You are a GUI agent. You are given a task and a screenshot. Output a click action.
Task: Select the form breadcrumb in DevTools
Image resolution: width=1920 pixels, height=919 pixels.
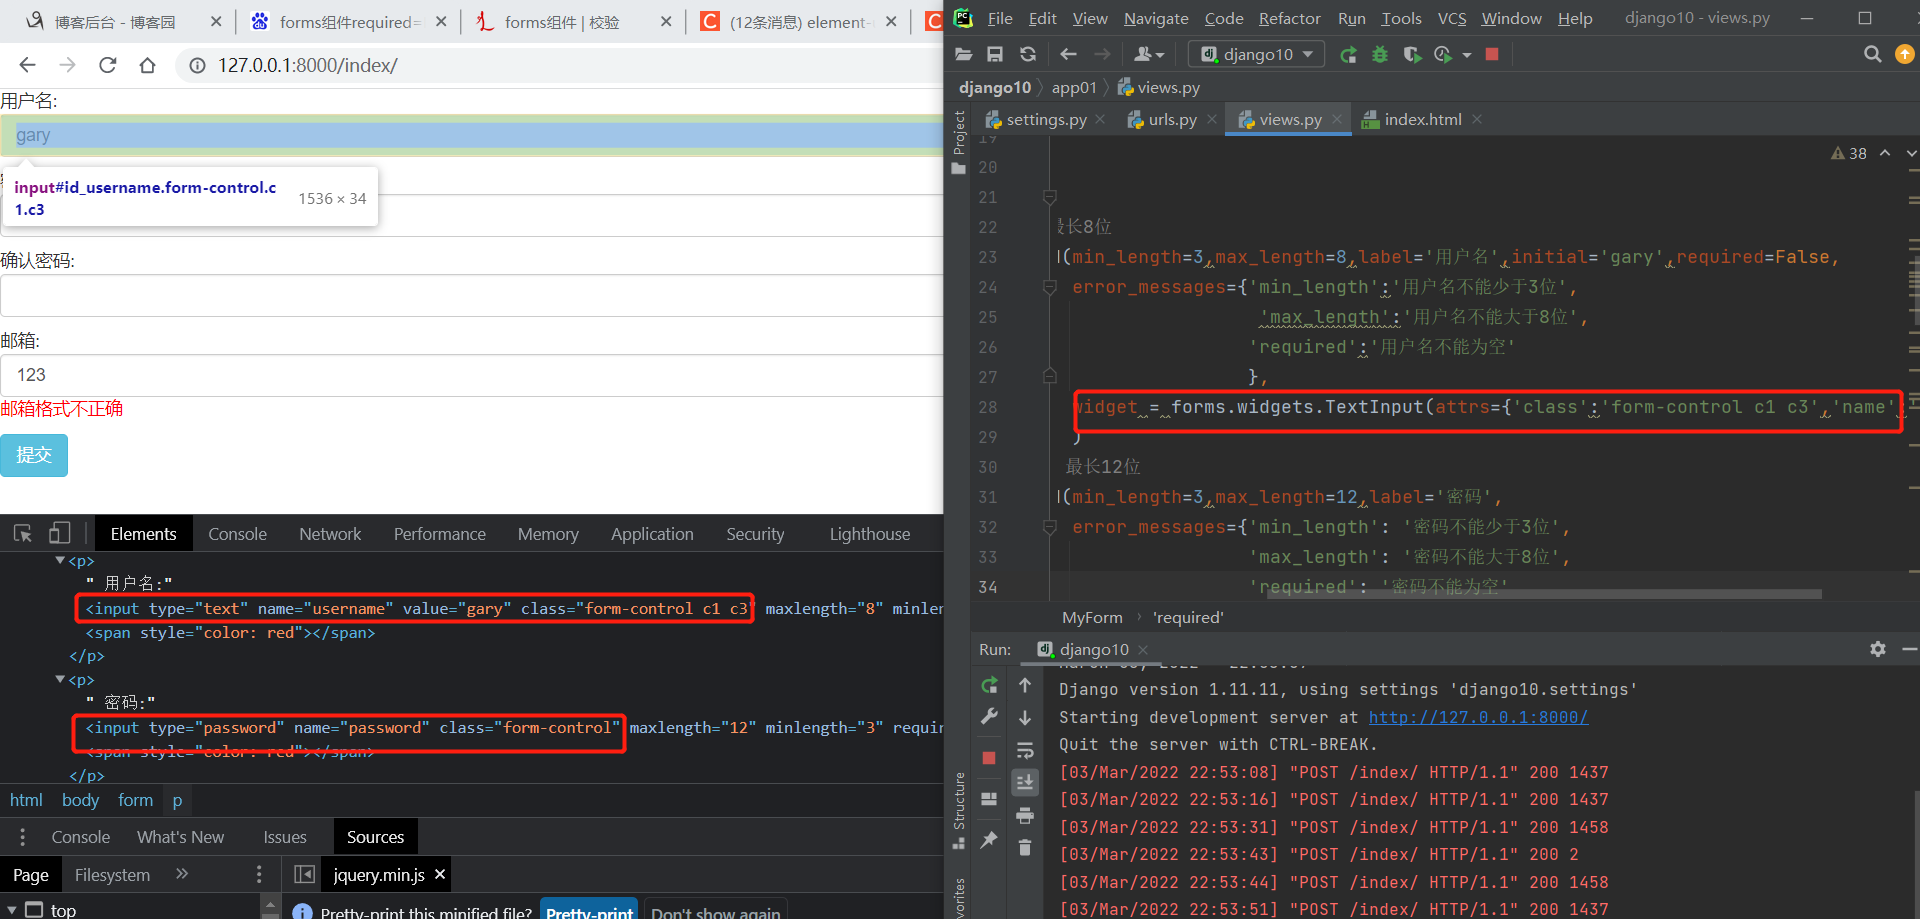135,800
